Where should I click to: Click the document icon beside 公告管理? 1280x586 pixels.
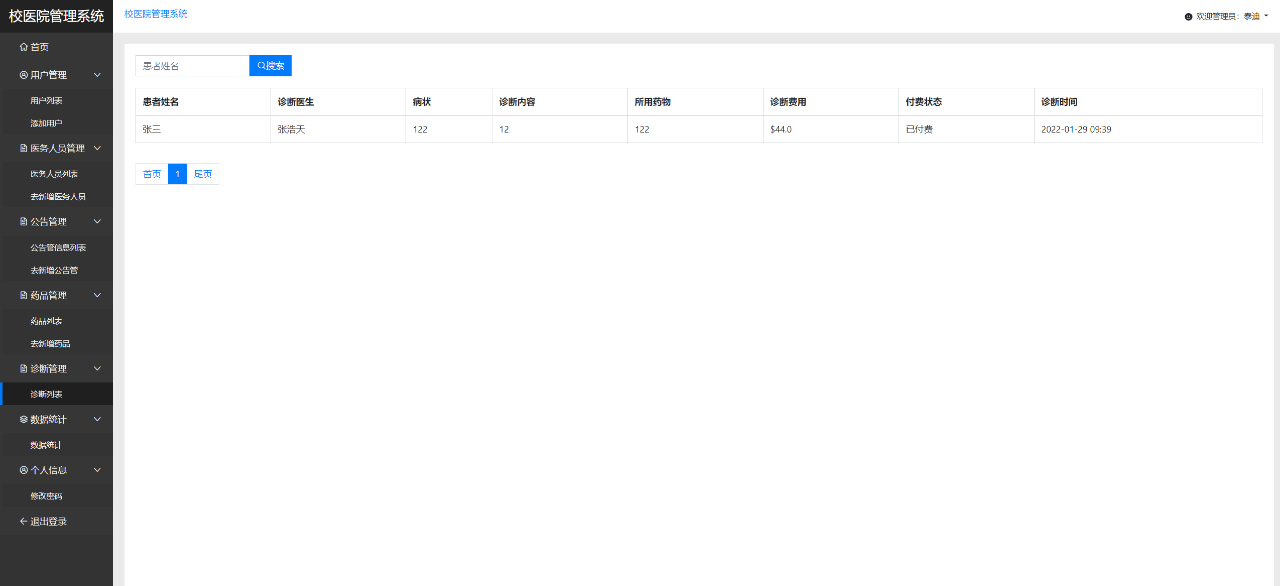point(24,222)
